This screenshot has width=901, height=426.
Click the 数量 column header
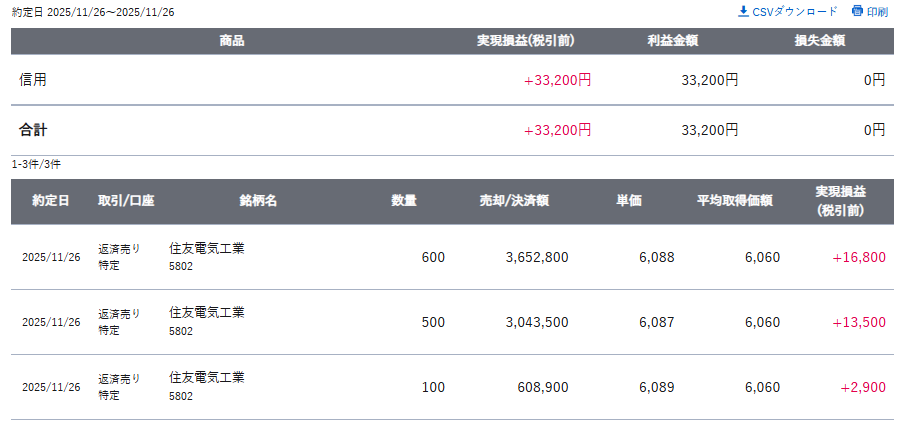tap(404, 200)
